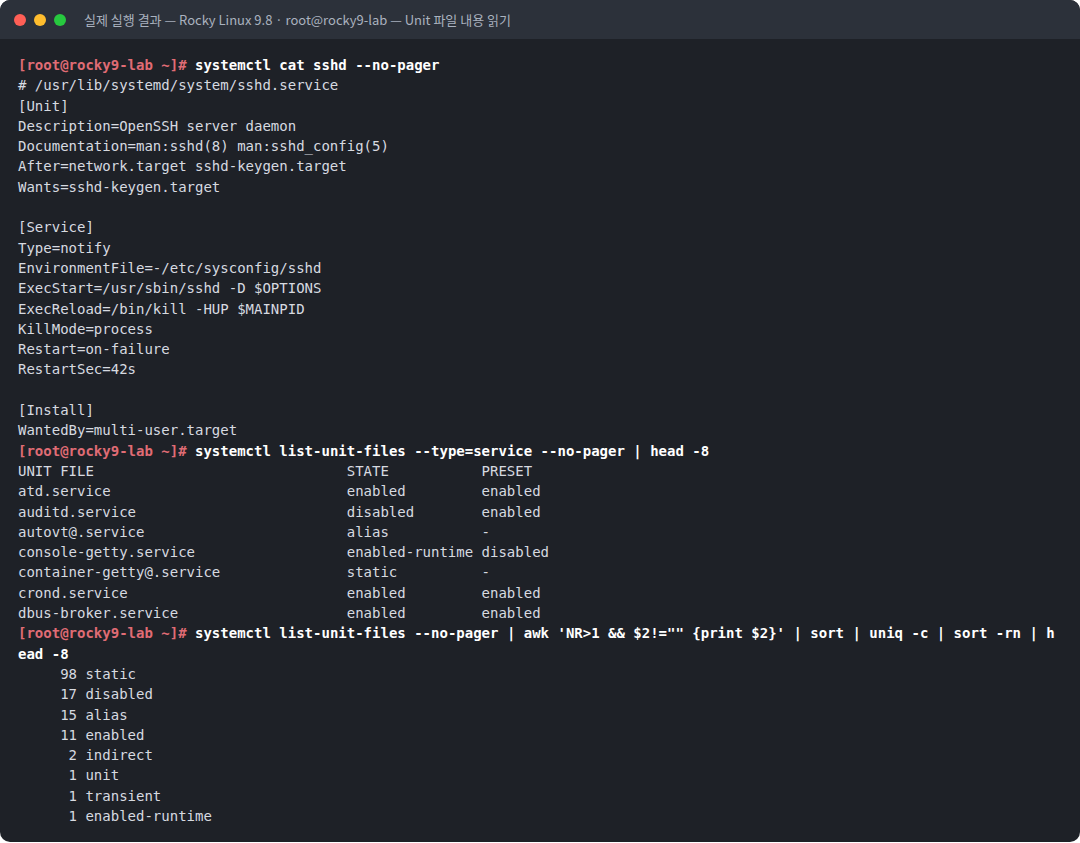The image size is (1080, 843).
Task: Click 'After=network.target sshd-keygen.target' line
Action: point(182,167)
